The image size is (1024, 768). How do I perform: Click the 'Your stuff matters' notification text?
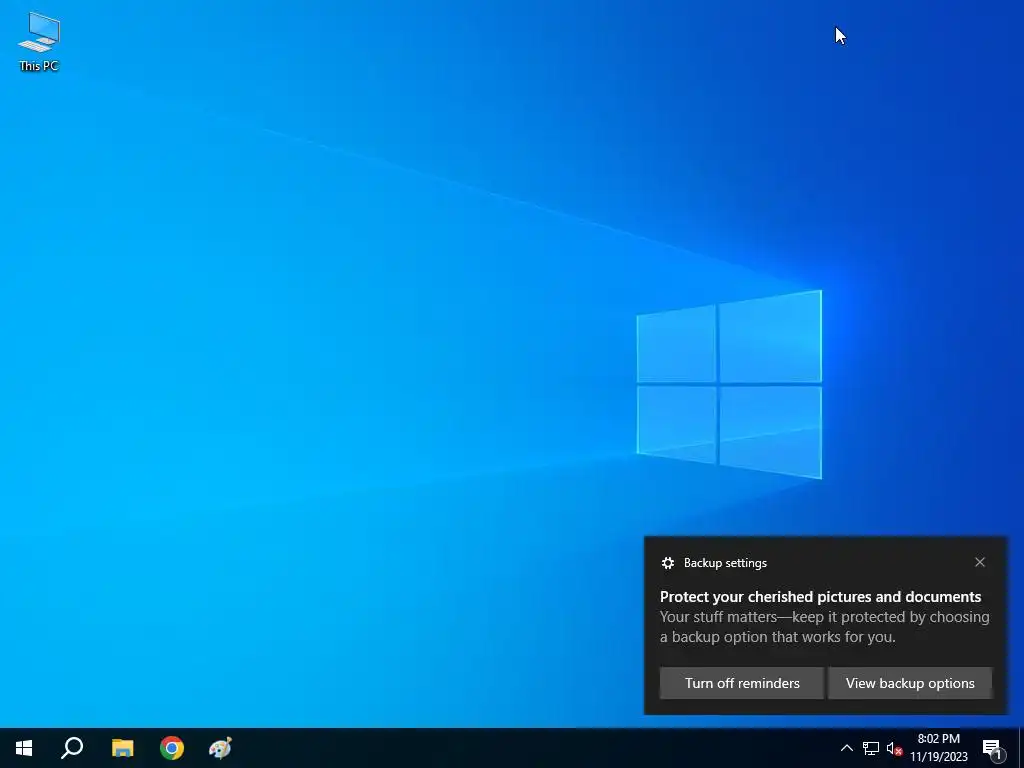[x=824, y=627]
